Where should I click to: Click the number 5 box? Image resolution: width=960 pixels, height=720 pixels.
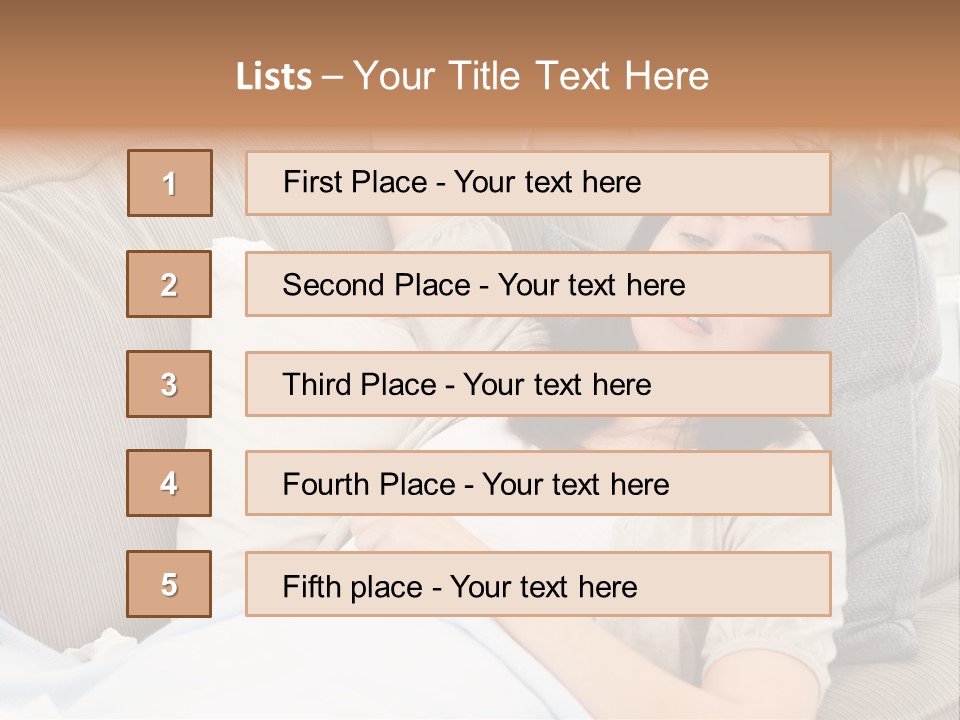tap(169, 584)
